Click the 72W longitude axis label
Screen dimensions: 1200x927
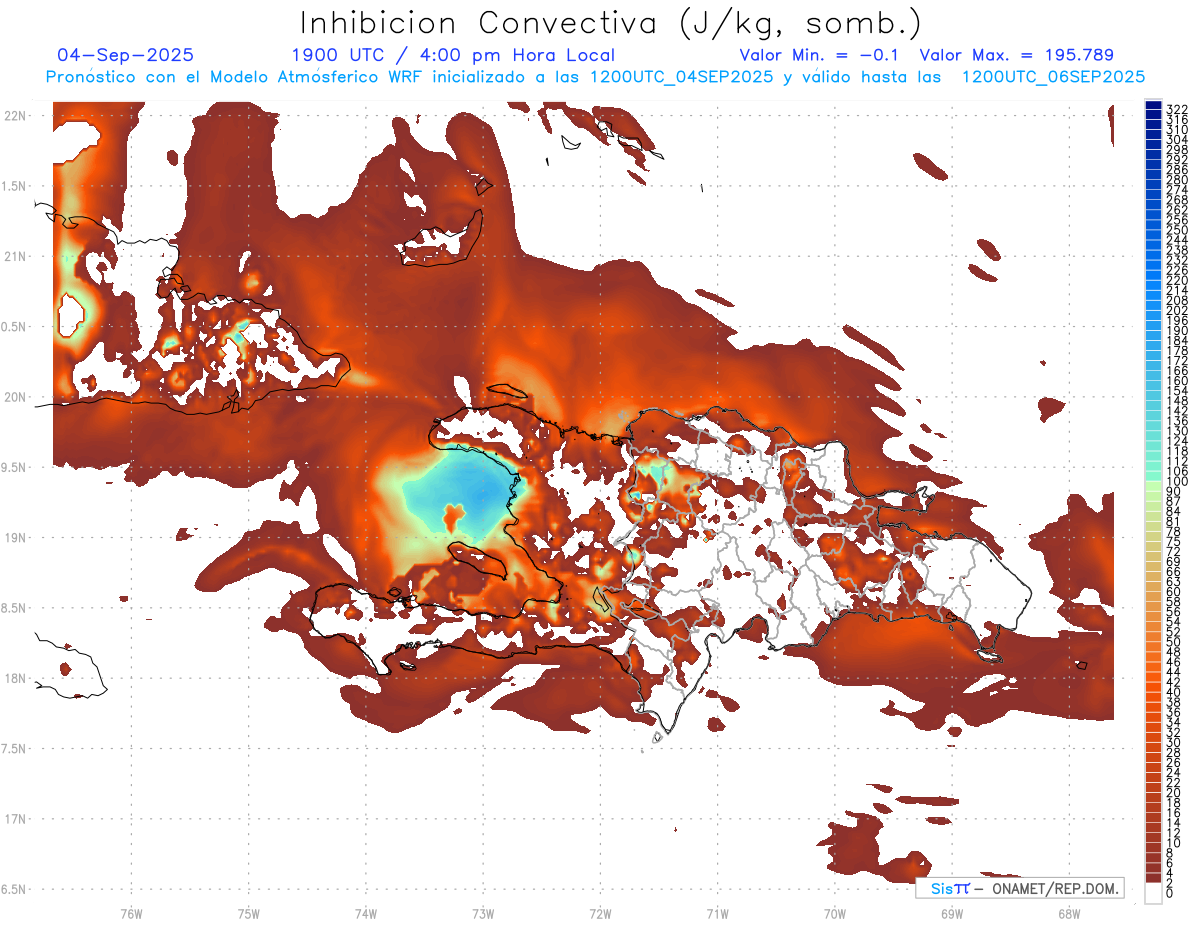tap(600, 913)
